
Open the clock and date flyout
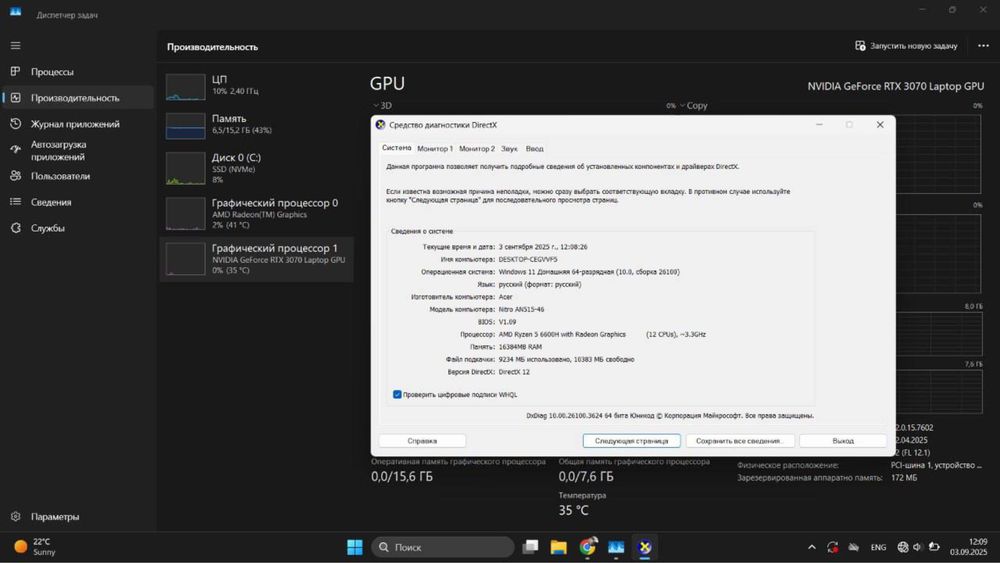click(x=968, y=547)
